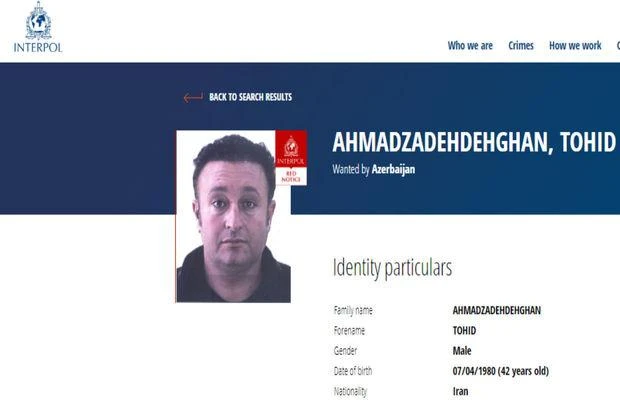620x413 pixels.
Task: Click the Date of birth label
Action: coord(353,371)
